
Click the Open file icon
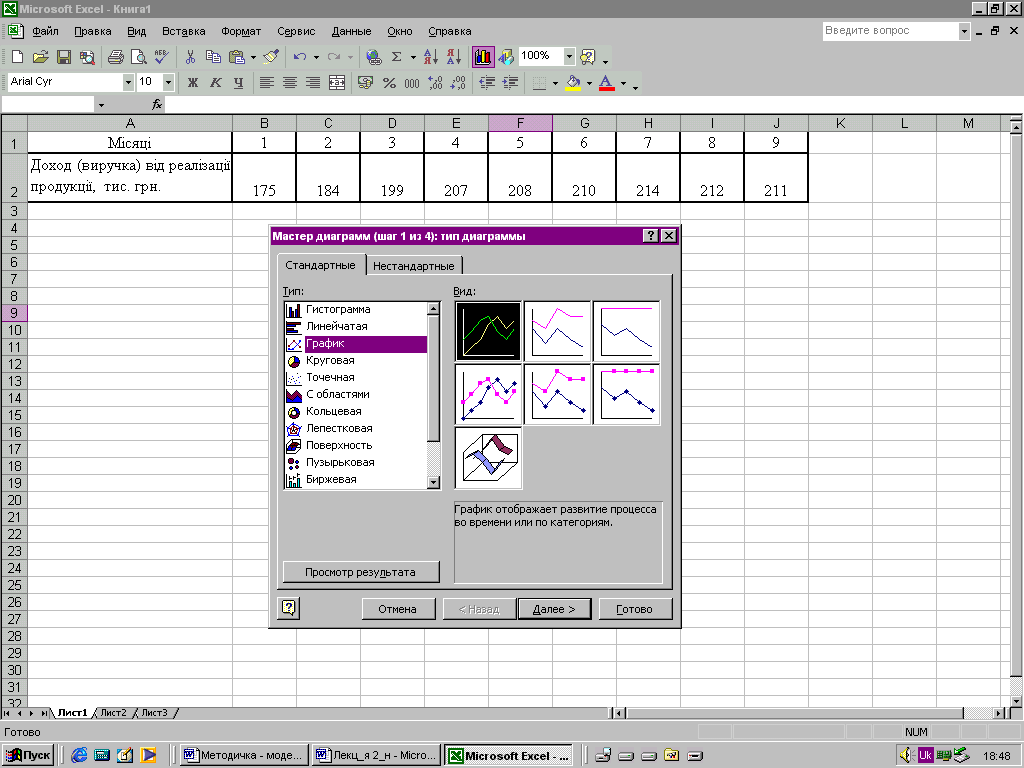click(40, 57)
